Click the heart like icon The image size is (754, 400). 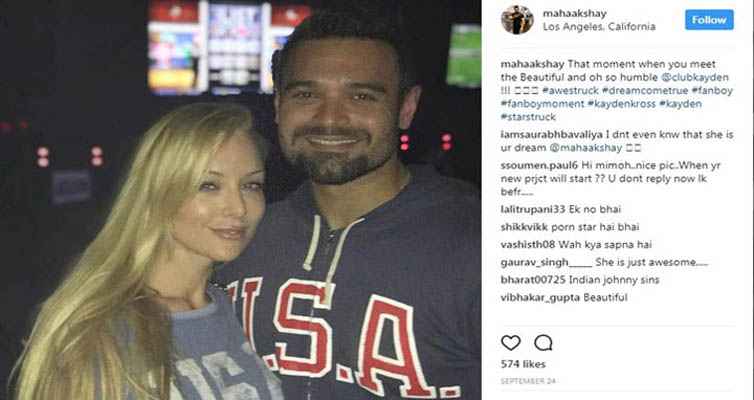(511, 343)
